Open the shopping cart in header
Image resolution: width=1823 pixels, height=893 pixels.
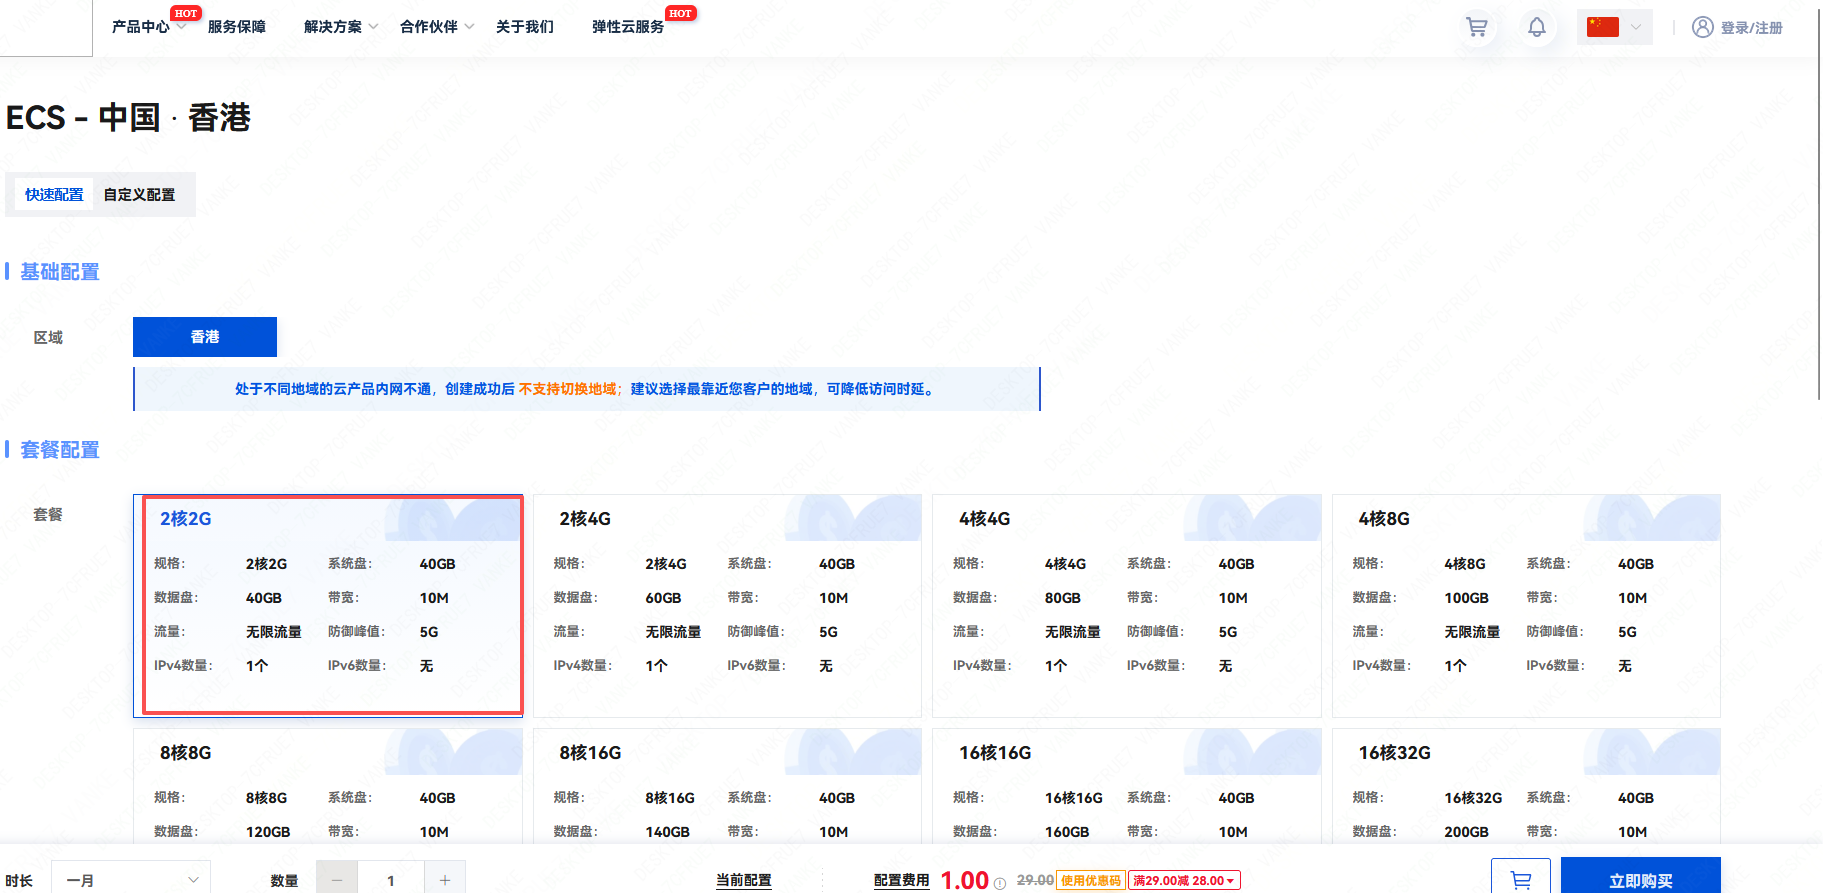(1476, 27)
